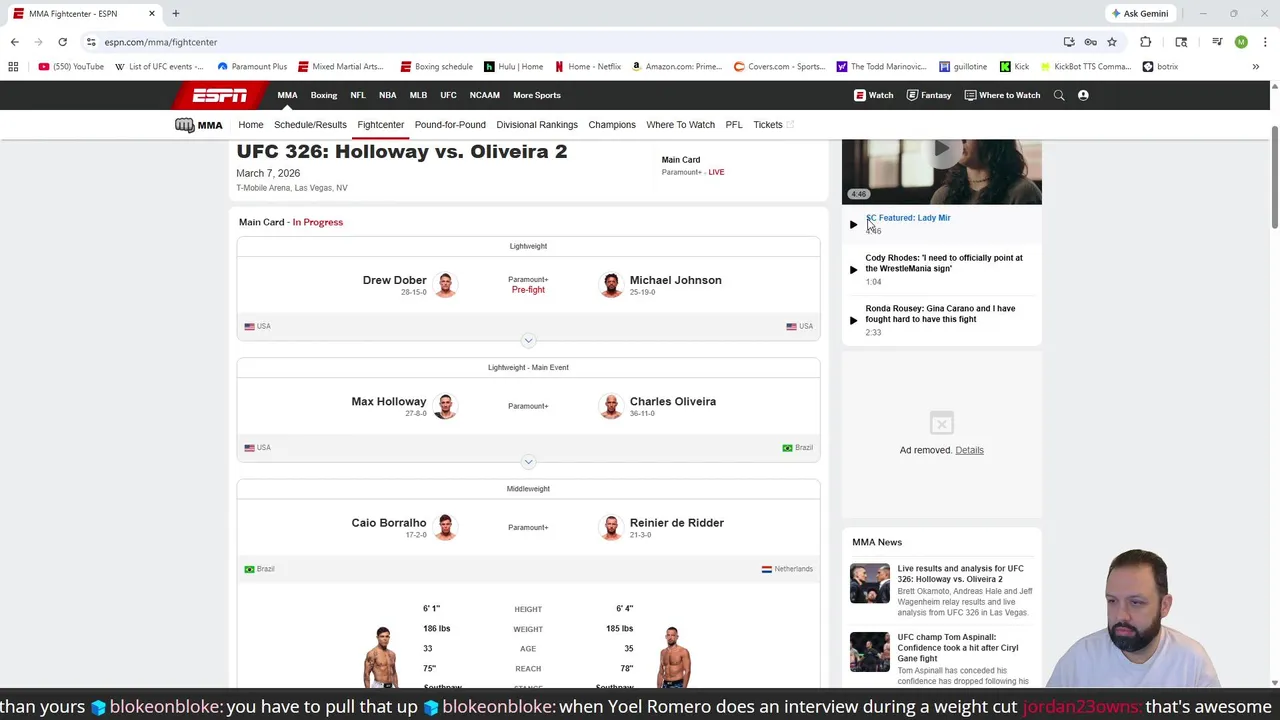Viewport: 1280px width, 720px height.
Task: Select the MMA sport tab
Action: 287,95
